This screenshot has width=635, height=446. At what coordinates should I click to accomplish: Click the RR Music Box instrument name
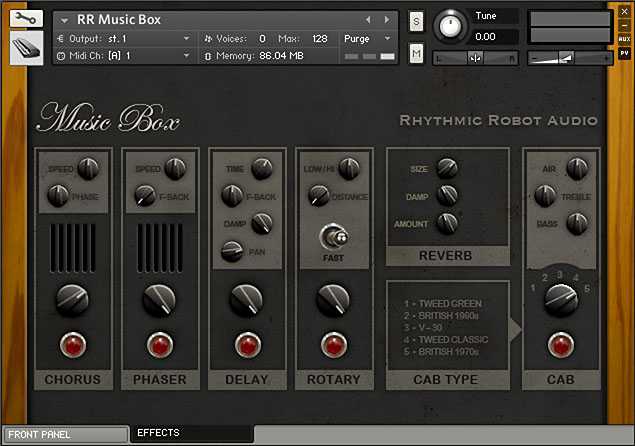coord(119,19)
